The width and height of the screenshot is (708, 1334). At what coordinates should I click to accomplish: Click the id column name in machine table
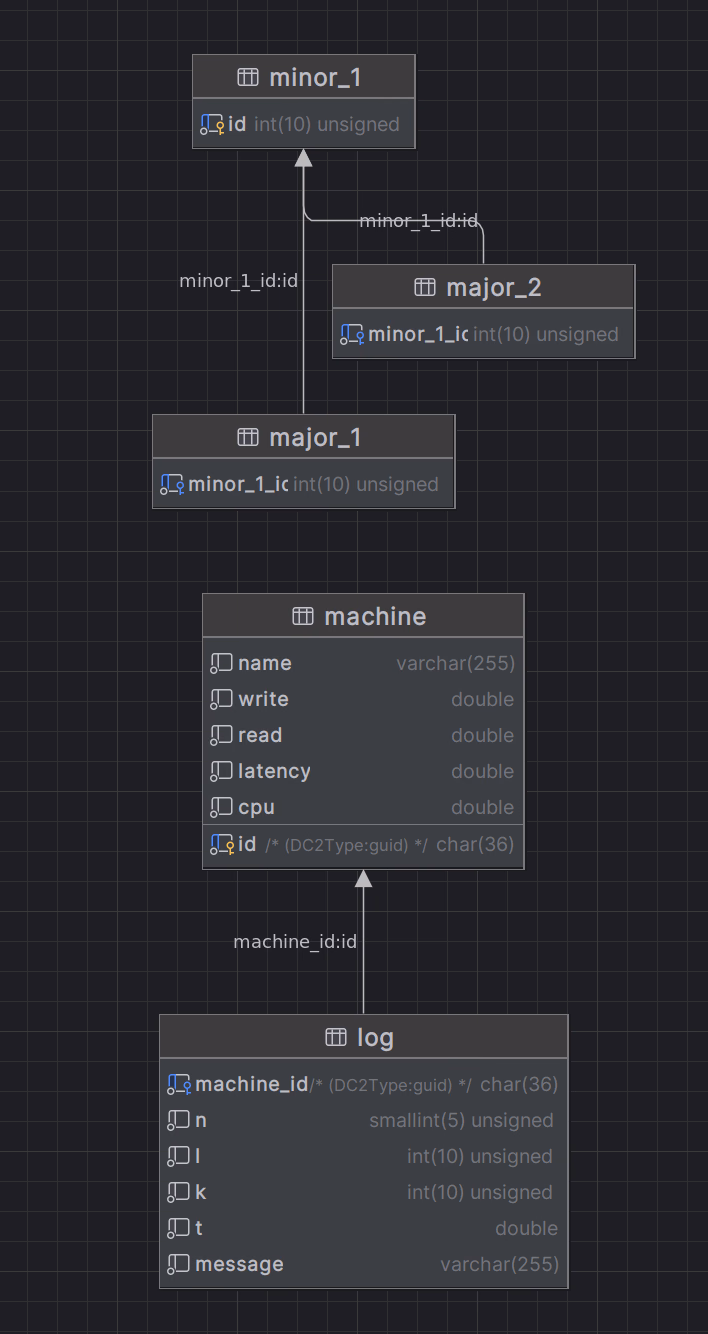247,845
